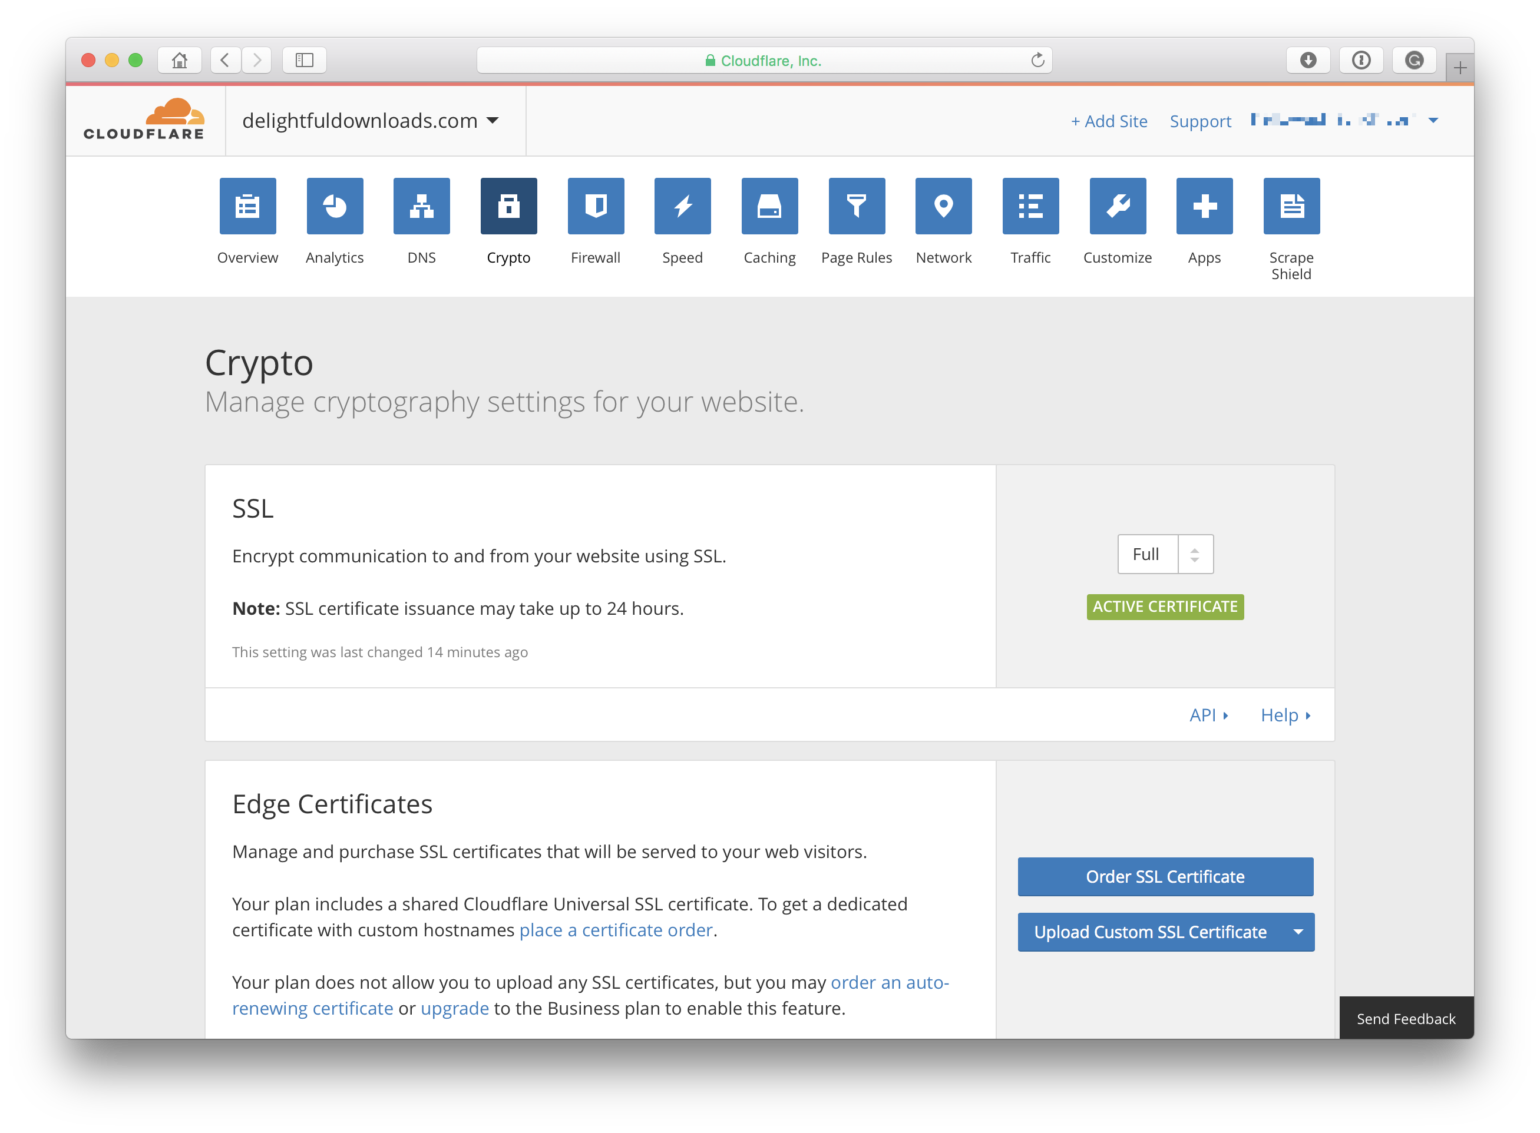
Task: Open the SSL mode dropdown showing Full
Action: click(1165, 554)
